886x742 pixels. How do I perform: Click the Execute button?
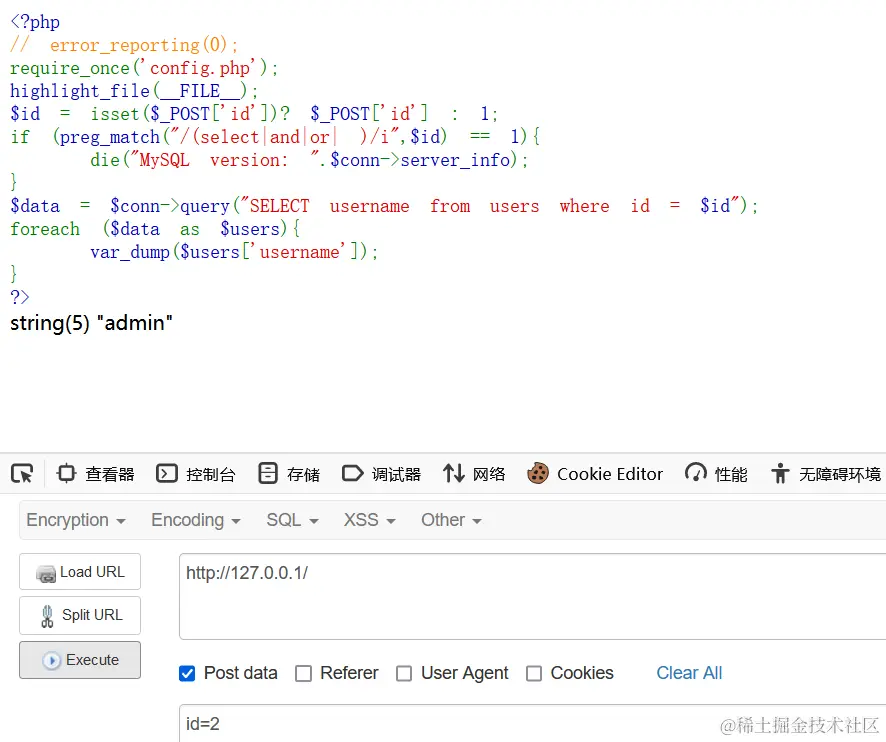(x=80, y=660)
